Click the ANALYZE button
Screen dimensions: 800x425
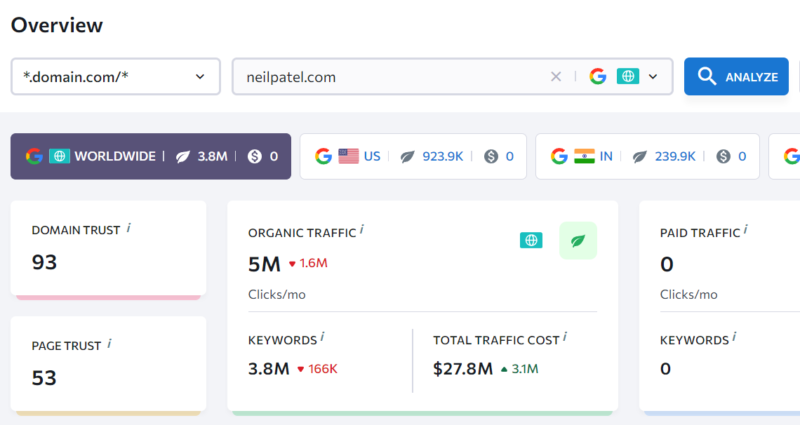[736, 77]
